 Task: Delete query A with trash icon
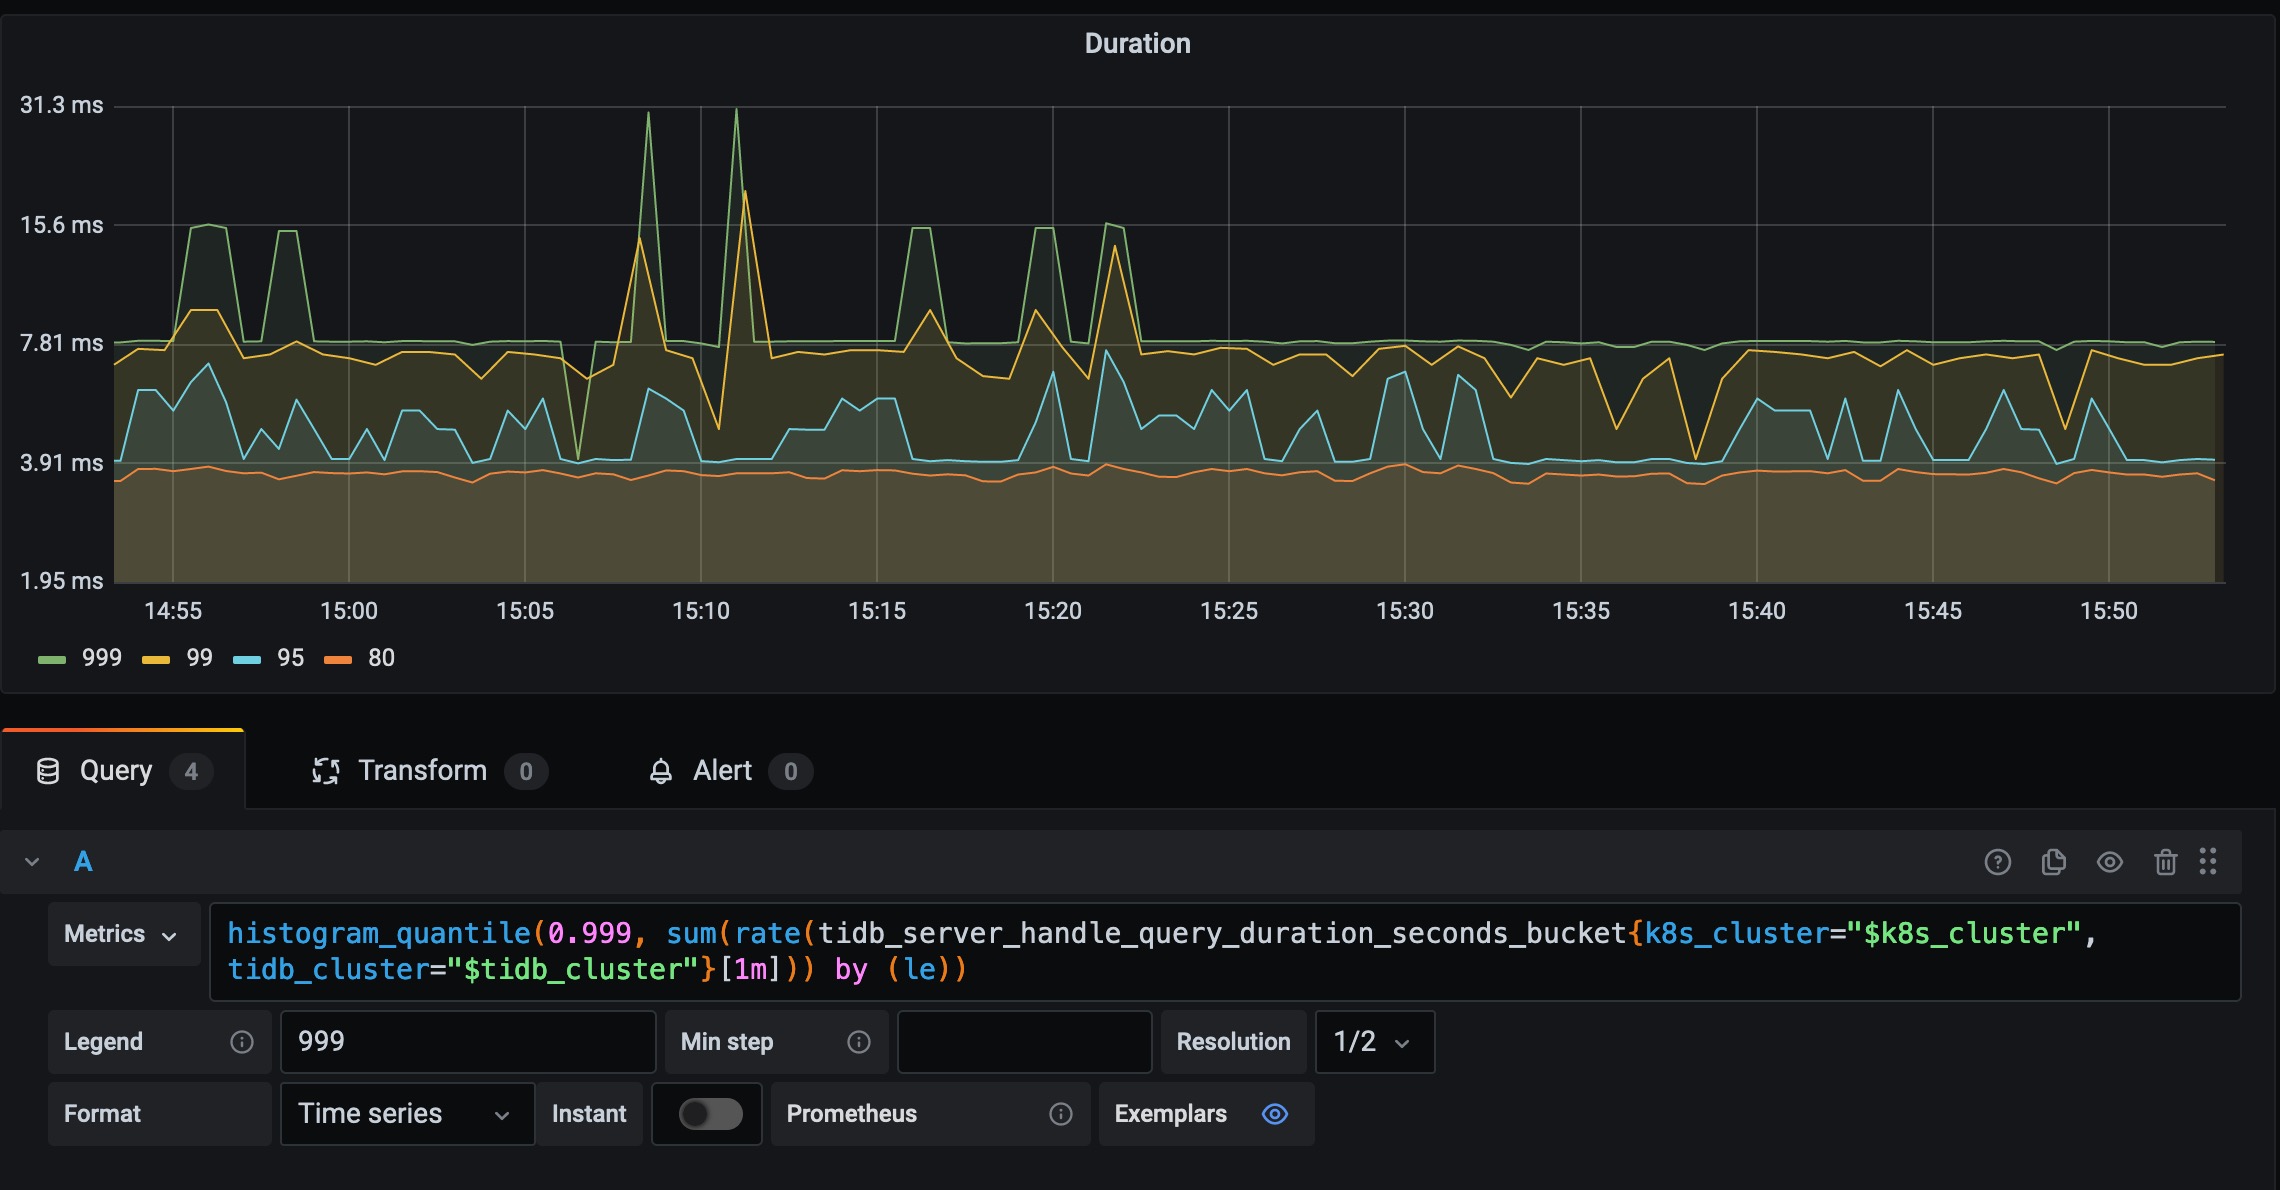2165,862
